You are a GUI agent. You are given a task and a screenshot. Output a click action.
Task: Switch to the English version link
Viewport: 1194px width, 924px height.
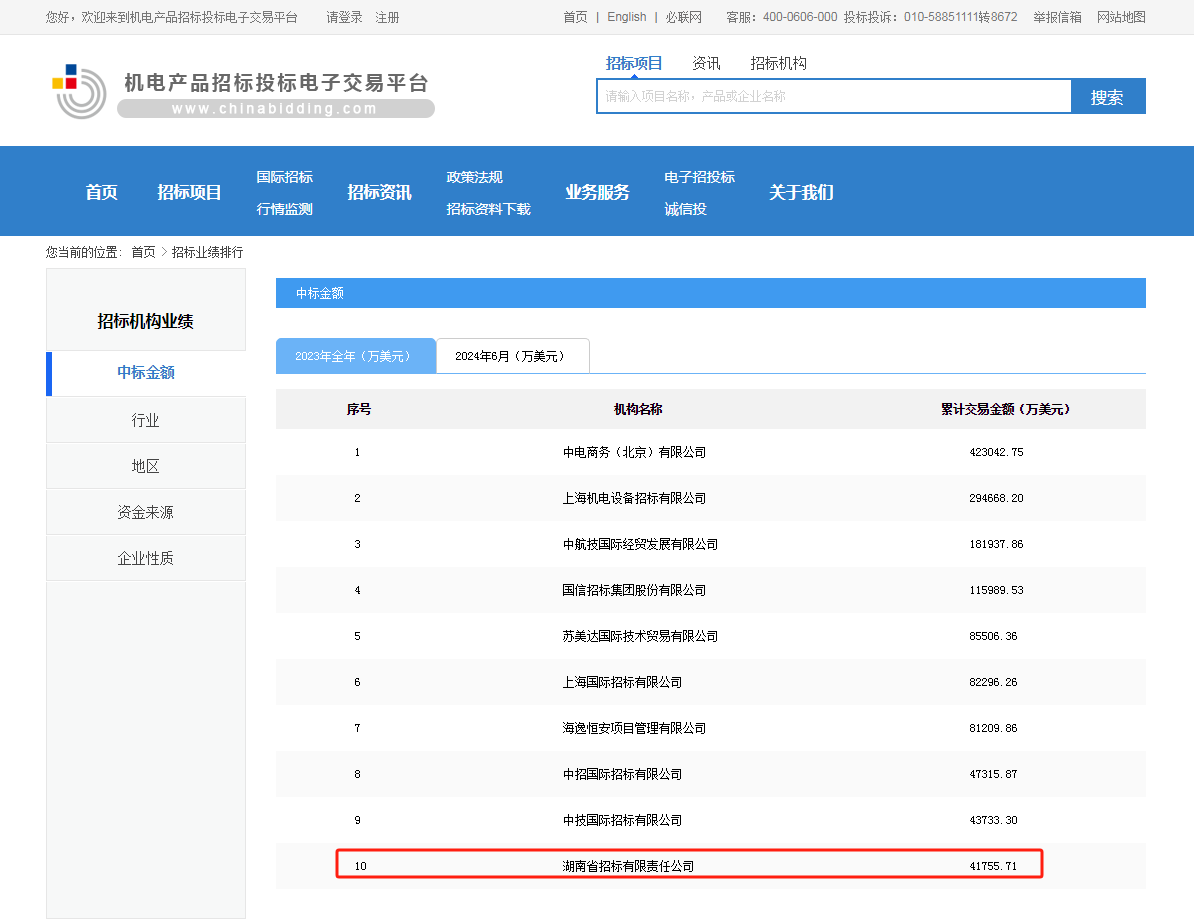(x=627, y=17)
